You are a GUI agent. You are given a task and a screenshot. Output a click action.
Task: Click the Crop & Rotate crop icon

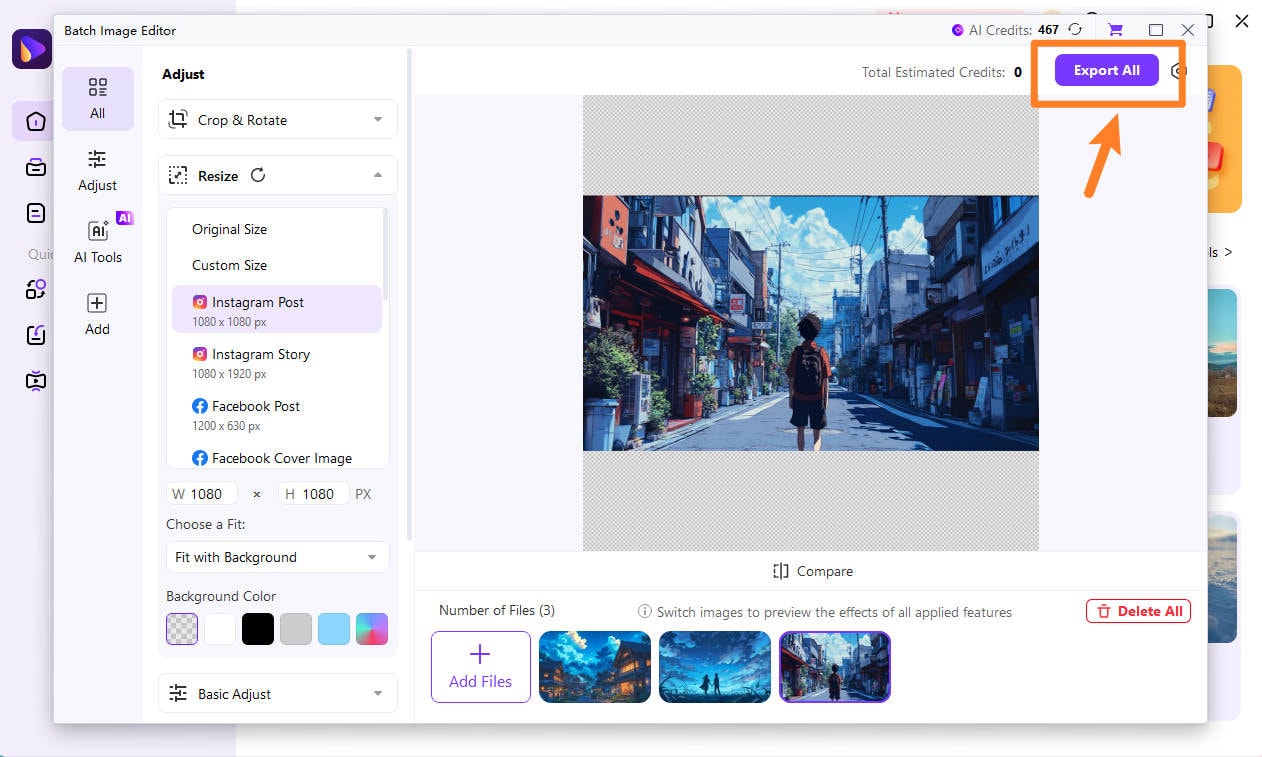(x=178, y=120)
